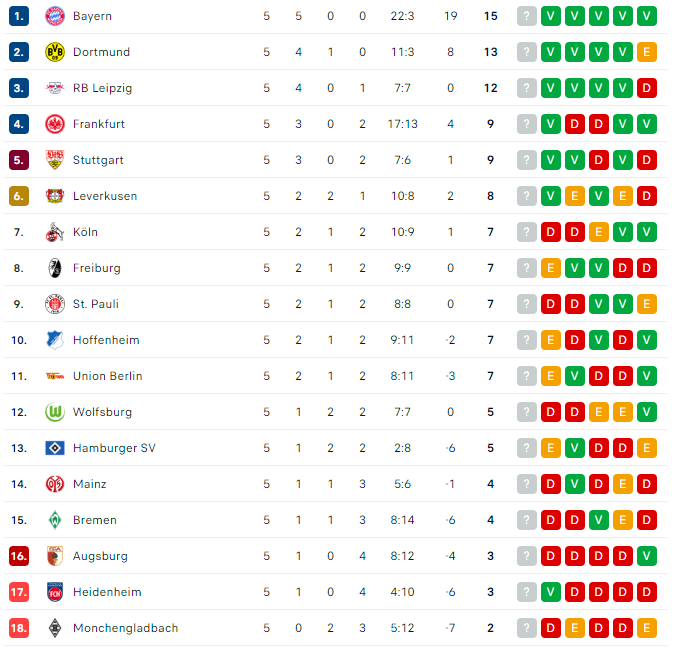The height and width of the screenshot is (650, 676).
Task: Click the Heidenheim team name
Action: tap(106, 592)
